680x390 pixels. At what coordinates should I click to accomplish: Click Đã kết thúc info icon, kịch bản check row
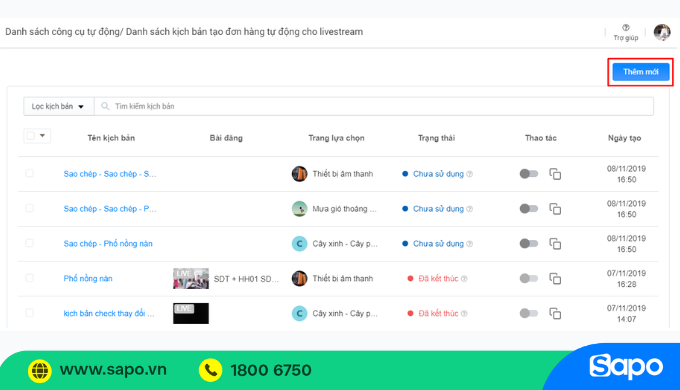coord(464,314)
